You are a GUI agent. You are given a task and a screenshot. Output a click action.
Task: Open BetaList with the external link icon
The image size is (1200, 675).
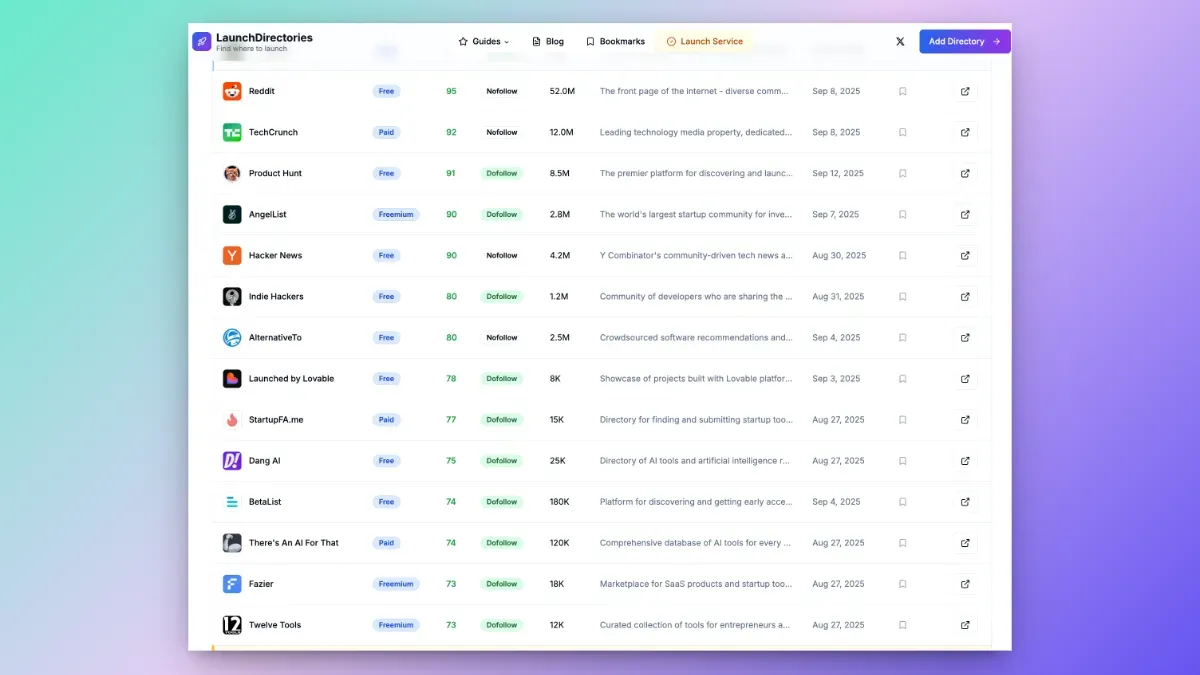click(965, 501)
